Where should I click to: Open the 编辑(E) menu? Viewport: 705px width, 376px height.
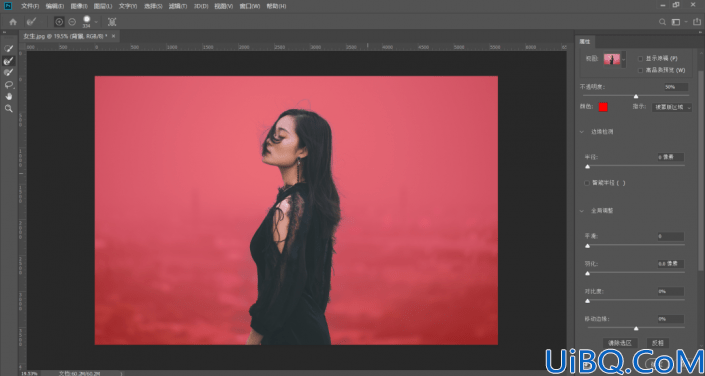pyautogui.click(x=54, y=6)
